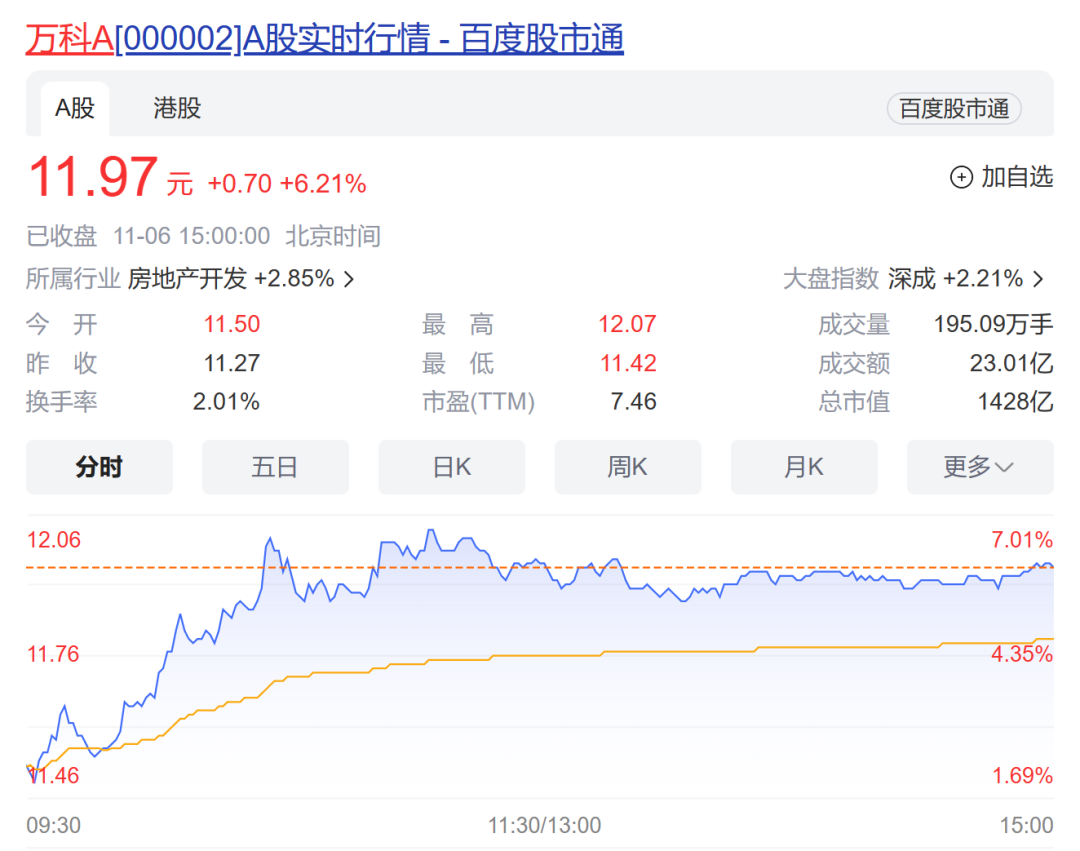Click the percent change +6.21%

point(324,184)
